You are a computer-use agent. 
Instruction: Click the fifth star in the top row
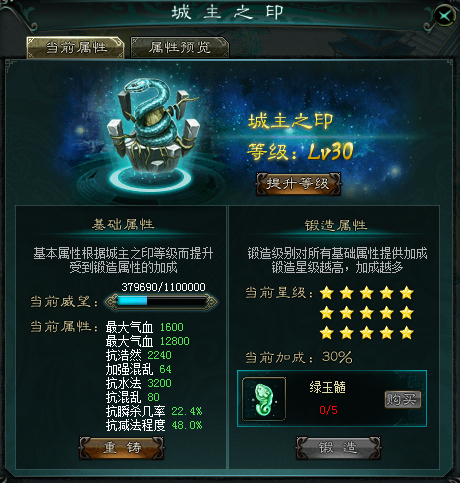pyautogui.click(x=407, y=293)
